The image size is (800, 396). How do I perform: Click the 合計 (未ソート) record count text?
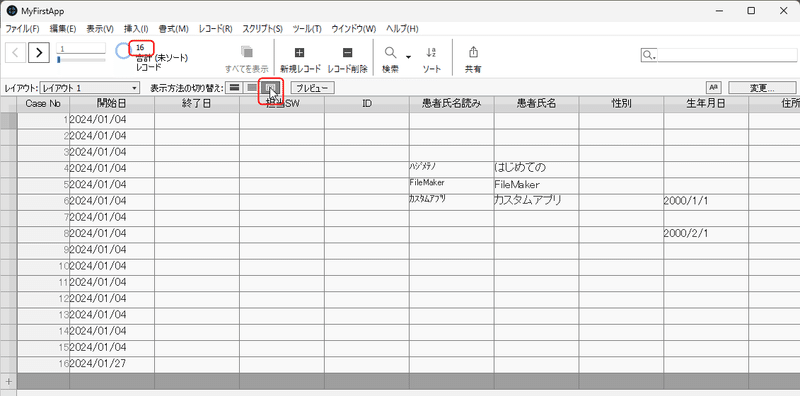point(162,58)
